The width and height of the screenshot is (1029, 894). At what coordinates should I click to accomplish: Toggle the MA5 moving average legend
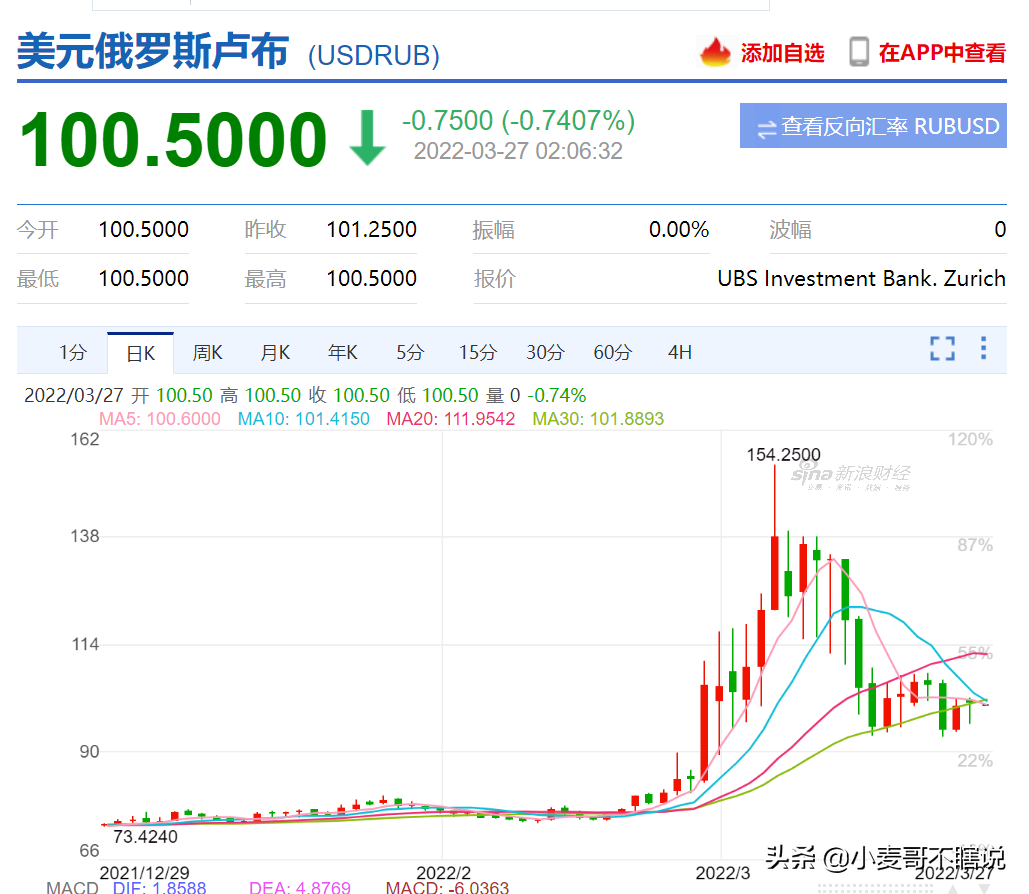click(x=159, y=419)
